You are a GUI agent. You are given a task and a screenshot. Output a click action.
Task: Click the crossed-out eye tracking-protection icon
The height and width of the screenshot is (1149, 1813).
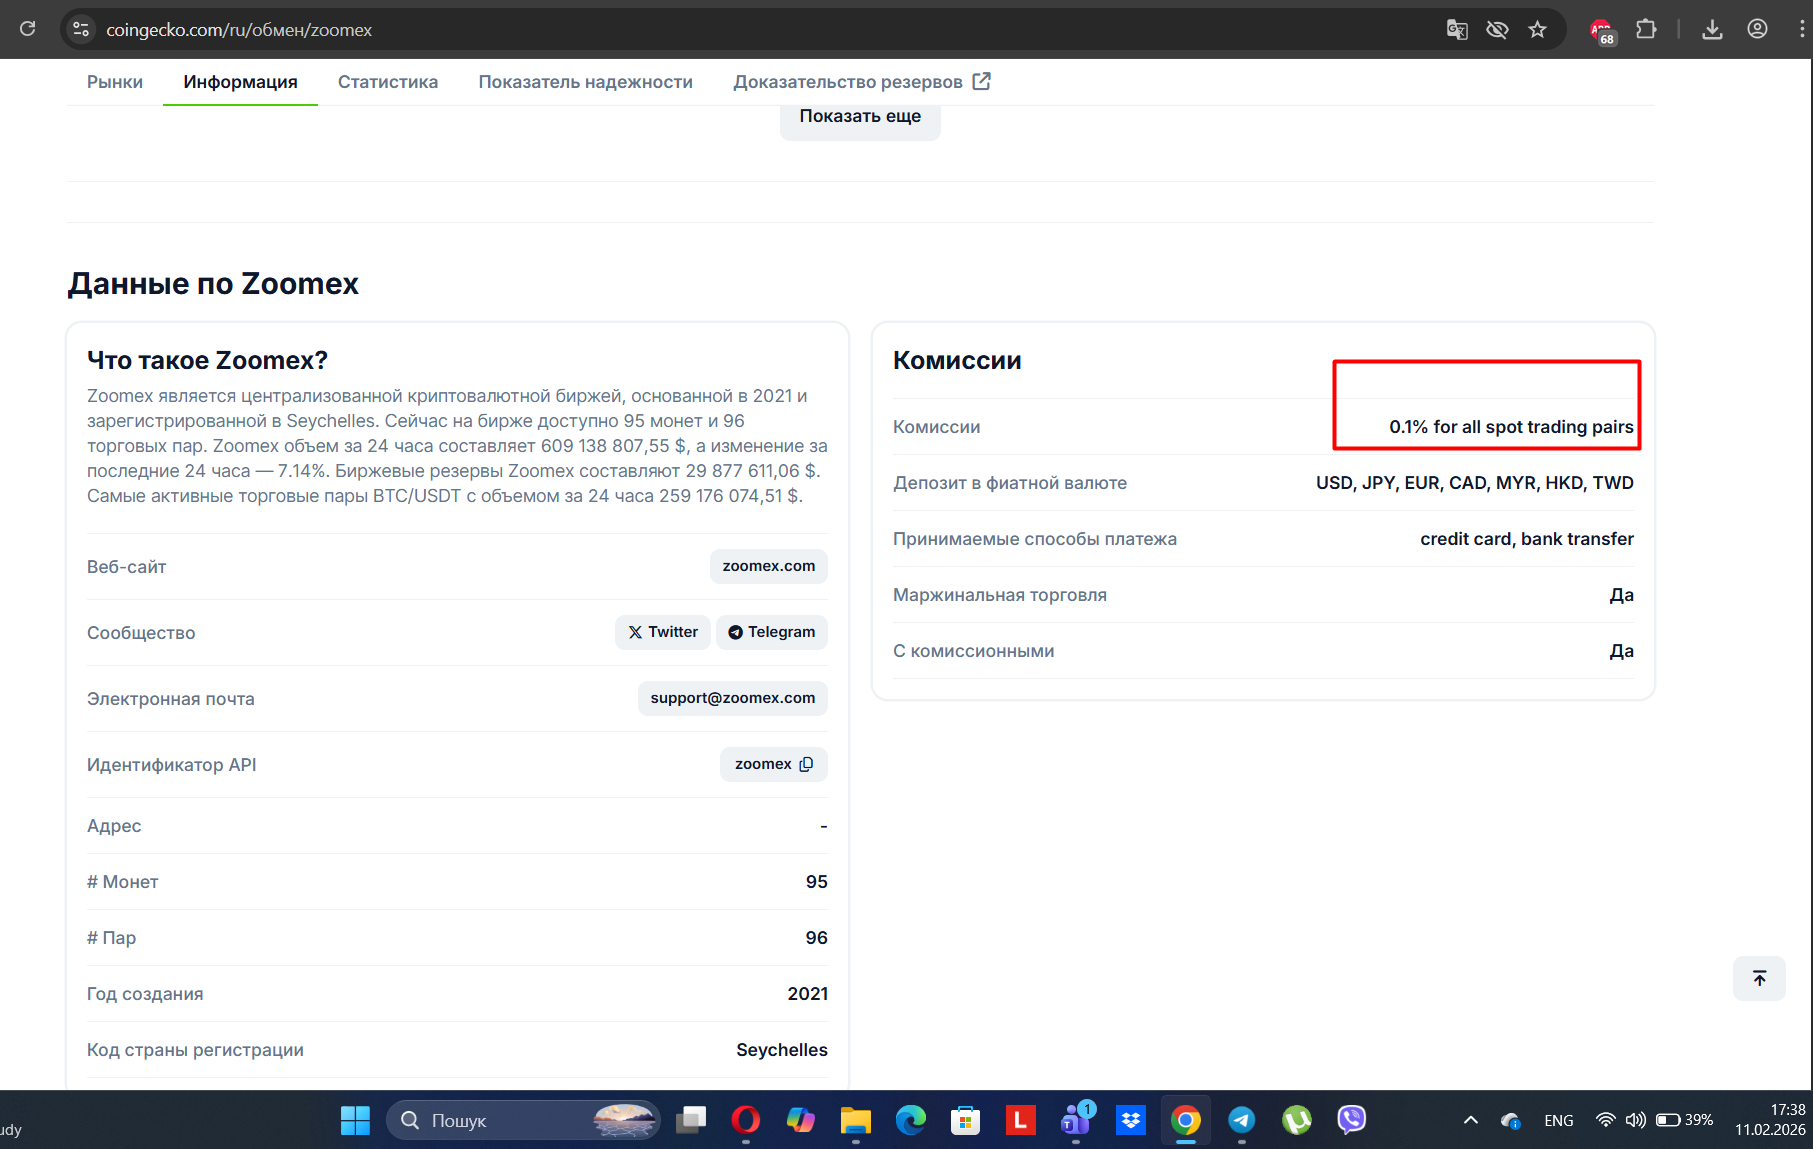(x=1497, y=29)
